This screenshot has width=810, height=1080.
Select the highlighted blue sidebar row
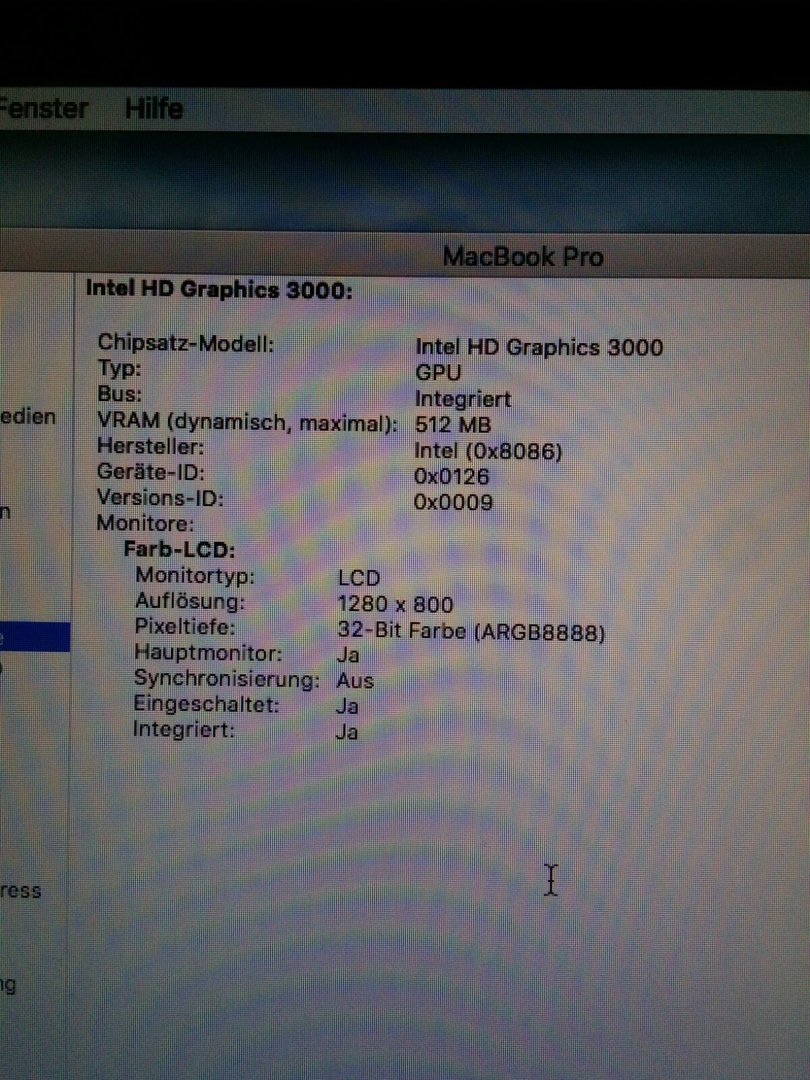(x=34, y=636)
